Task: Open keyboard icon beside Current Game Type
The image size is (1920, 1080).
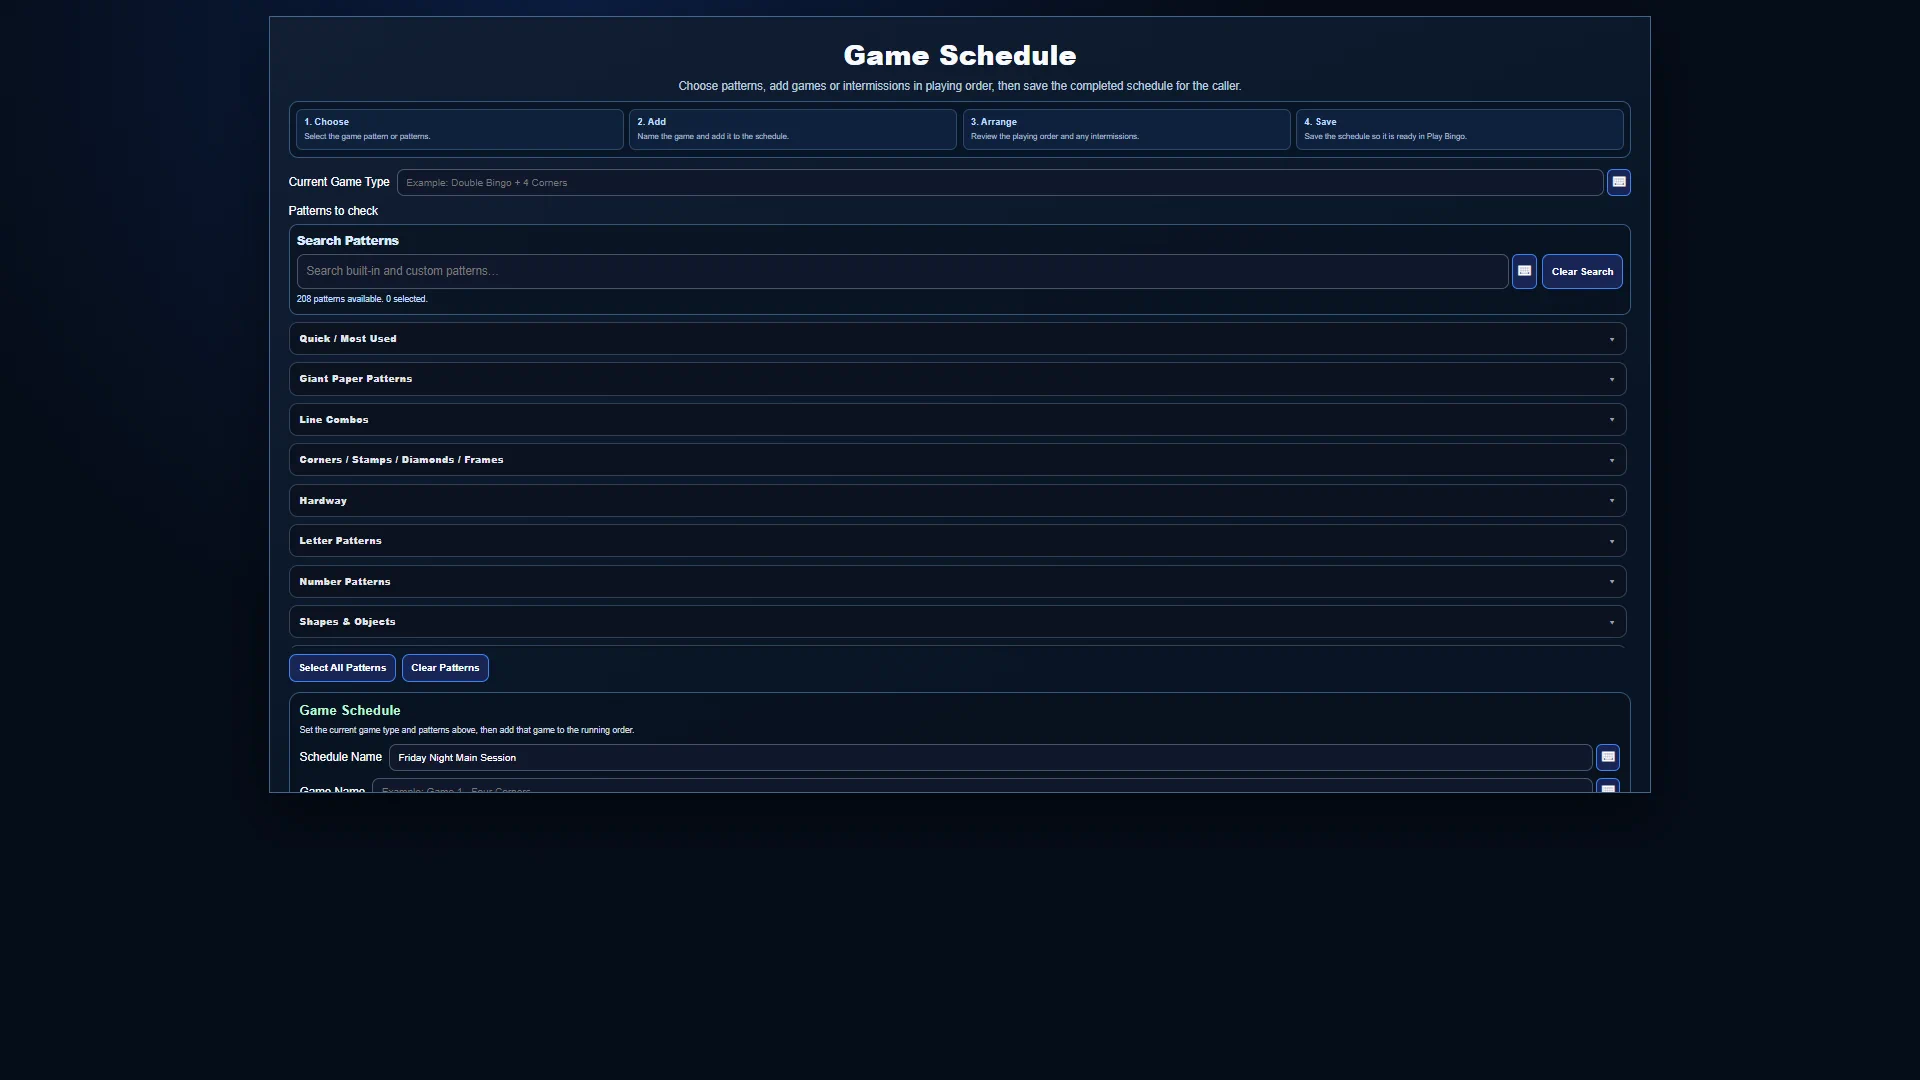Action: 1618,182
